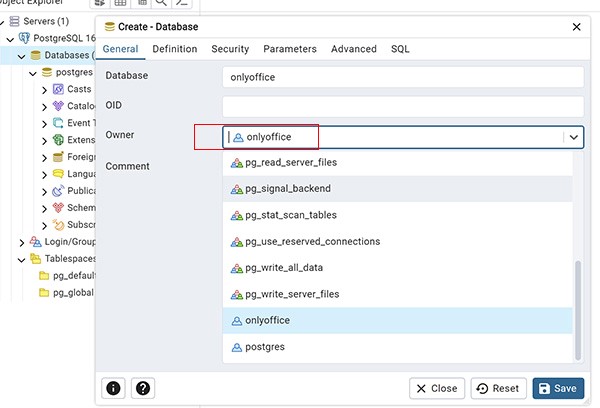
Task: Open the Definition tab
Action: (174, 49)
